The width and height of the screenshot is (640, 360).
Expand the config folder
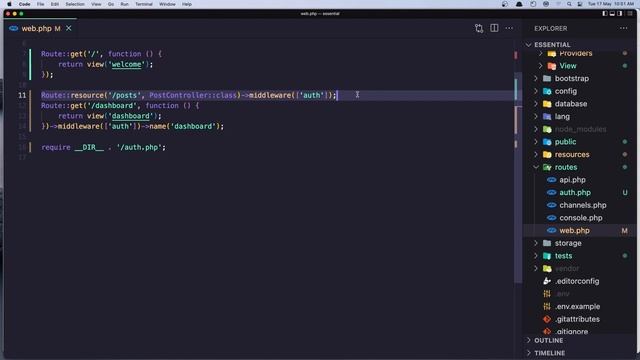tap(536, 91)
